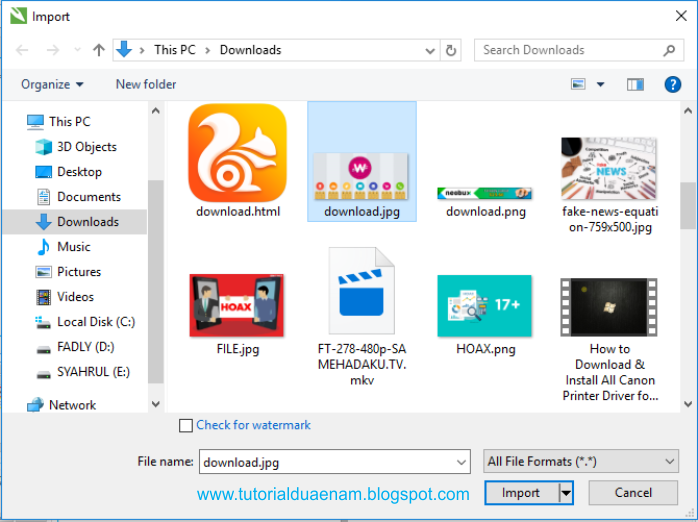Expand the Organize menu
Screen dimensions: 698x522
(52, 84)
